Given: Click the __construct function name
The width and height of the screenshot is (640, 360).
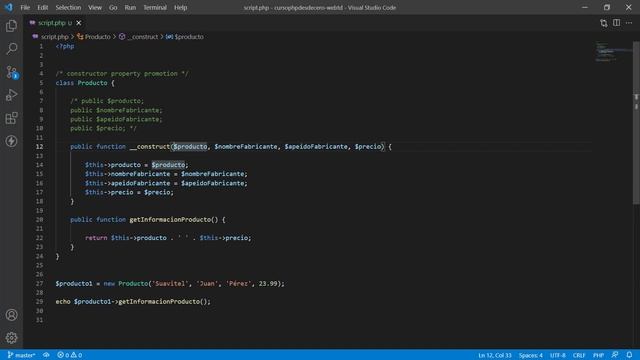Looking at the screenshot, I should pyautogui.click(x=150, y=147).
